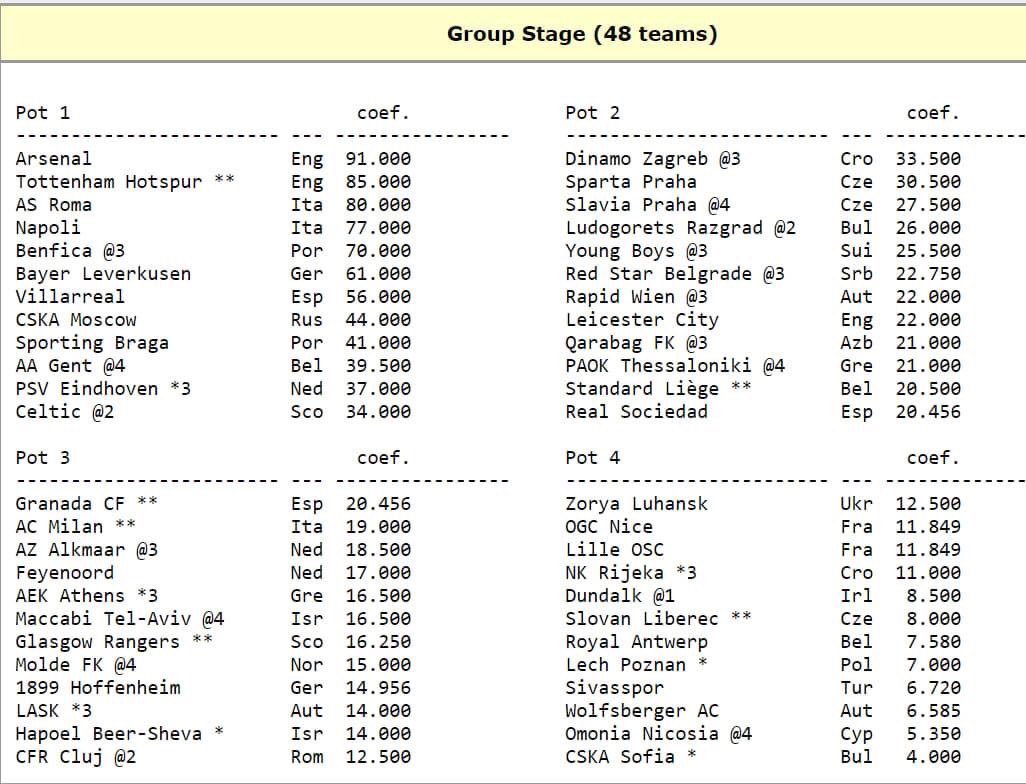Select Glasgow Rangers entry
Screen dimensions: 1026x784
pos(97,642)
